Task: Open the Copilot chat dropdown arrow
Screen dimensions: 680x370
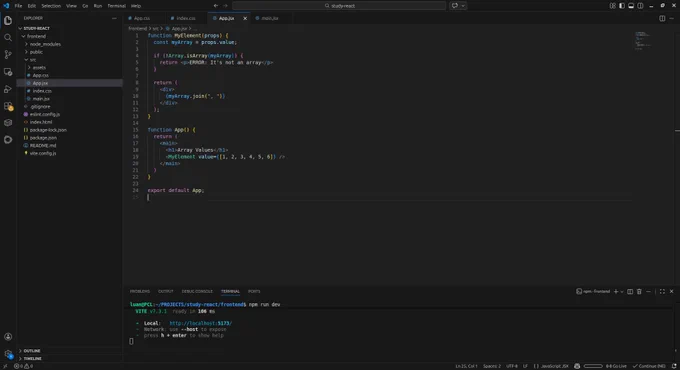Action: tap(463, 6)
